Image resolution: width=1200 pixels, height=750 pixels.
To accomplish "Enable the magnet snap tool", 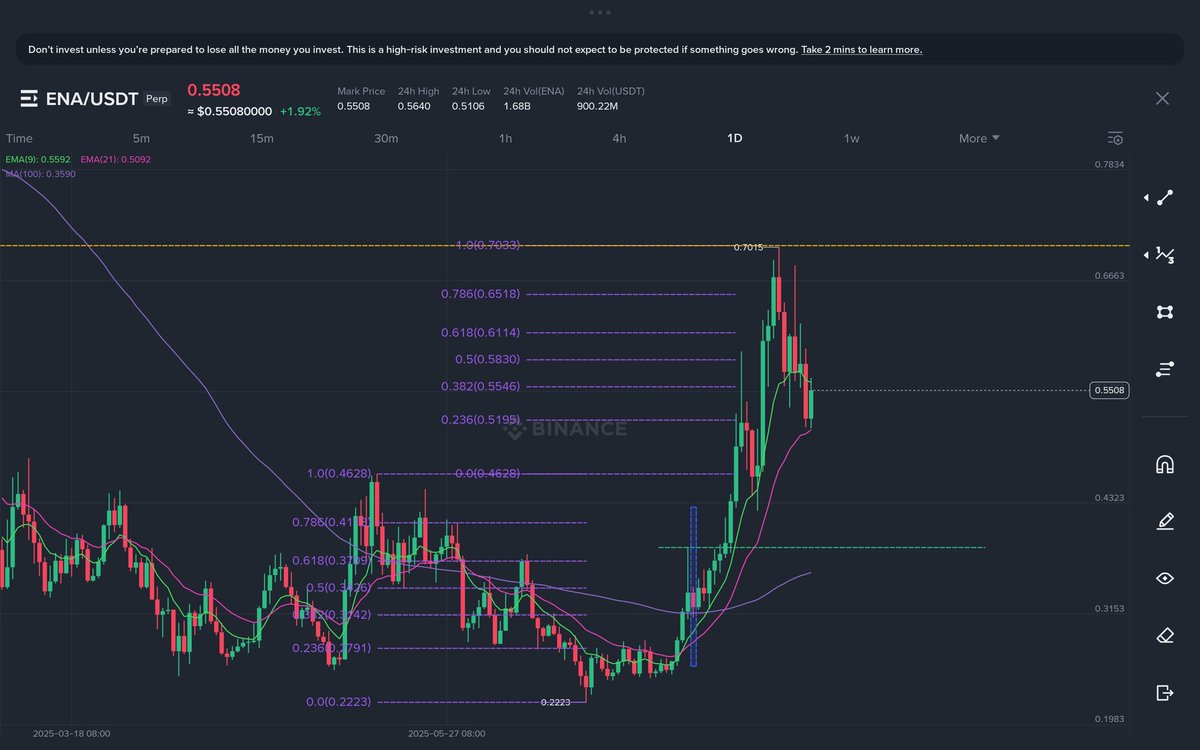I will (x=1164, y=464).
